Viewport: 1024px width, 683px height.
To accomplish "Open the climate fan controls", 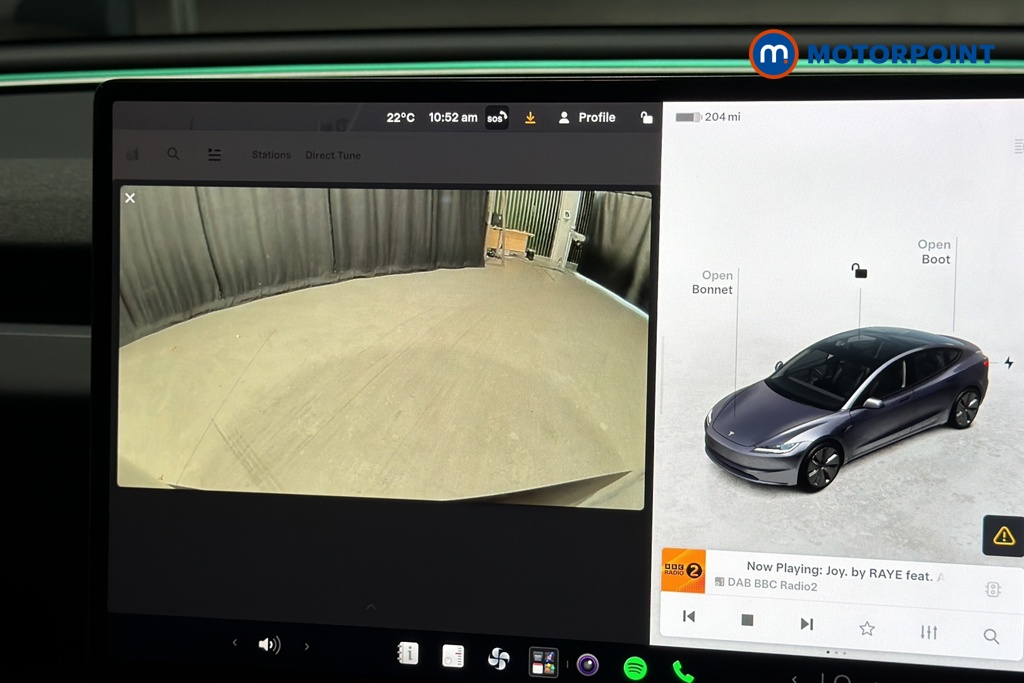I will tap(498, 659).
